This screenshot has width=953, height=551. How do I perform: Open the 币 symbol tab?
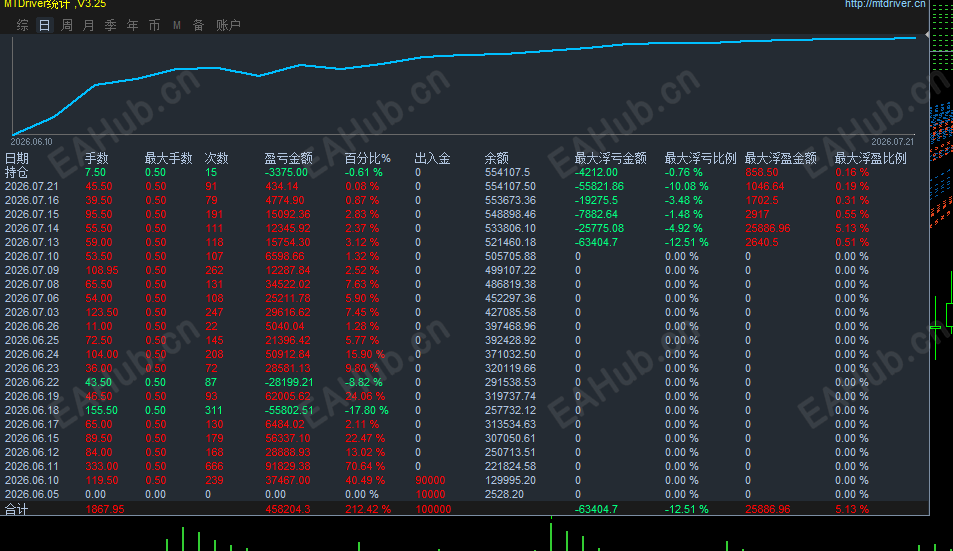(154, 25)
